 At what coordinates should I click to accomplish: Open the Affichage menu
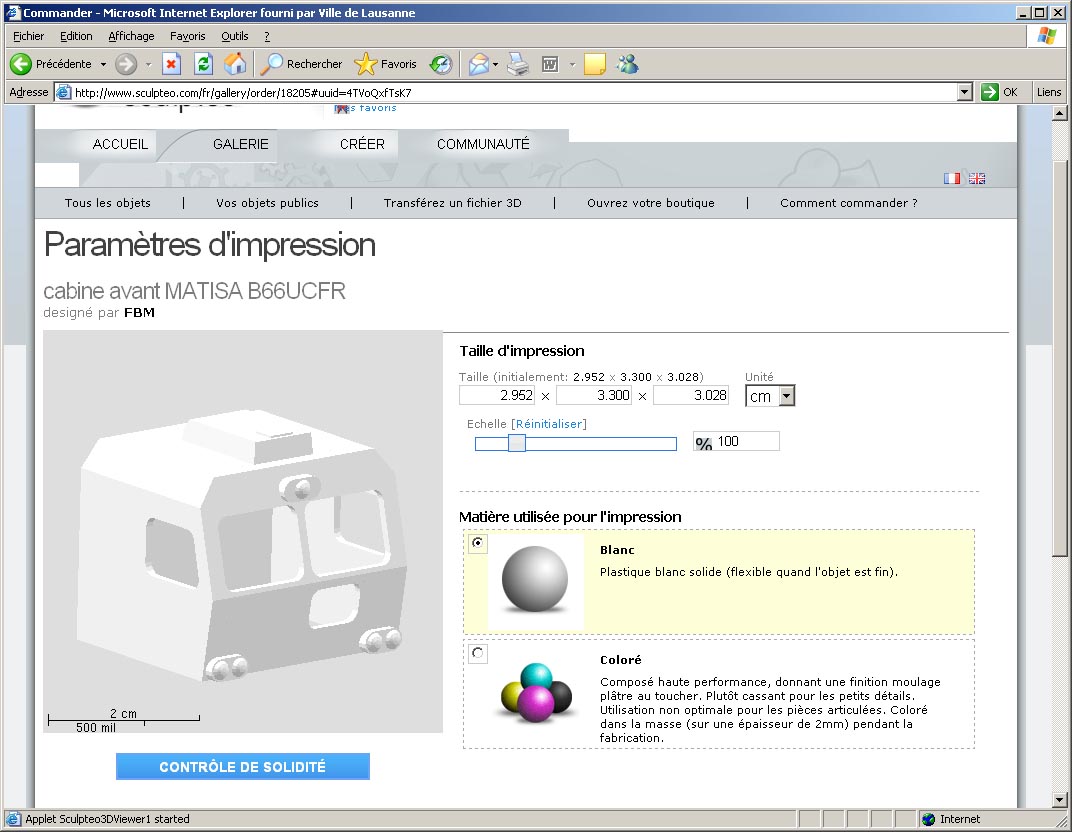pos(131,36)
